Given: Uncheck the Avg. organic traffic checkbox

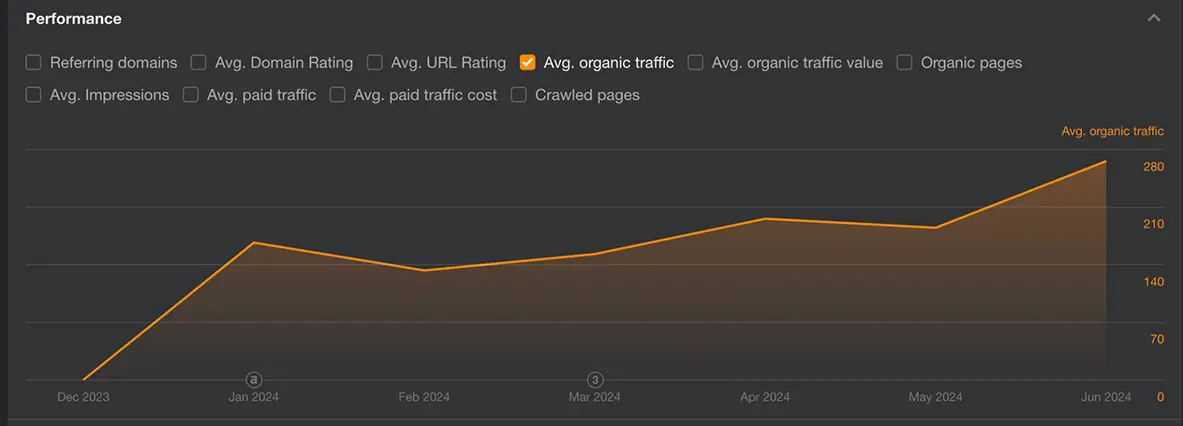Looking at the screenshot, I should point(528,63).
